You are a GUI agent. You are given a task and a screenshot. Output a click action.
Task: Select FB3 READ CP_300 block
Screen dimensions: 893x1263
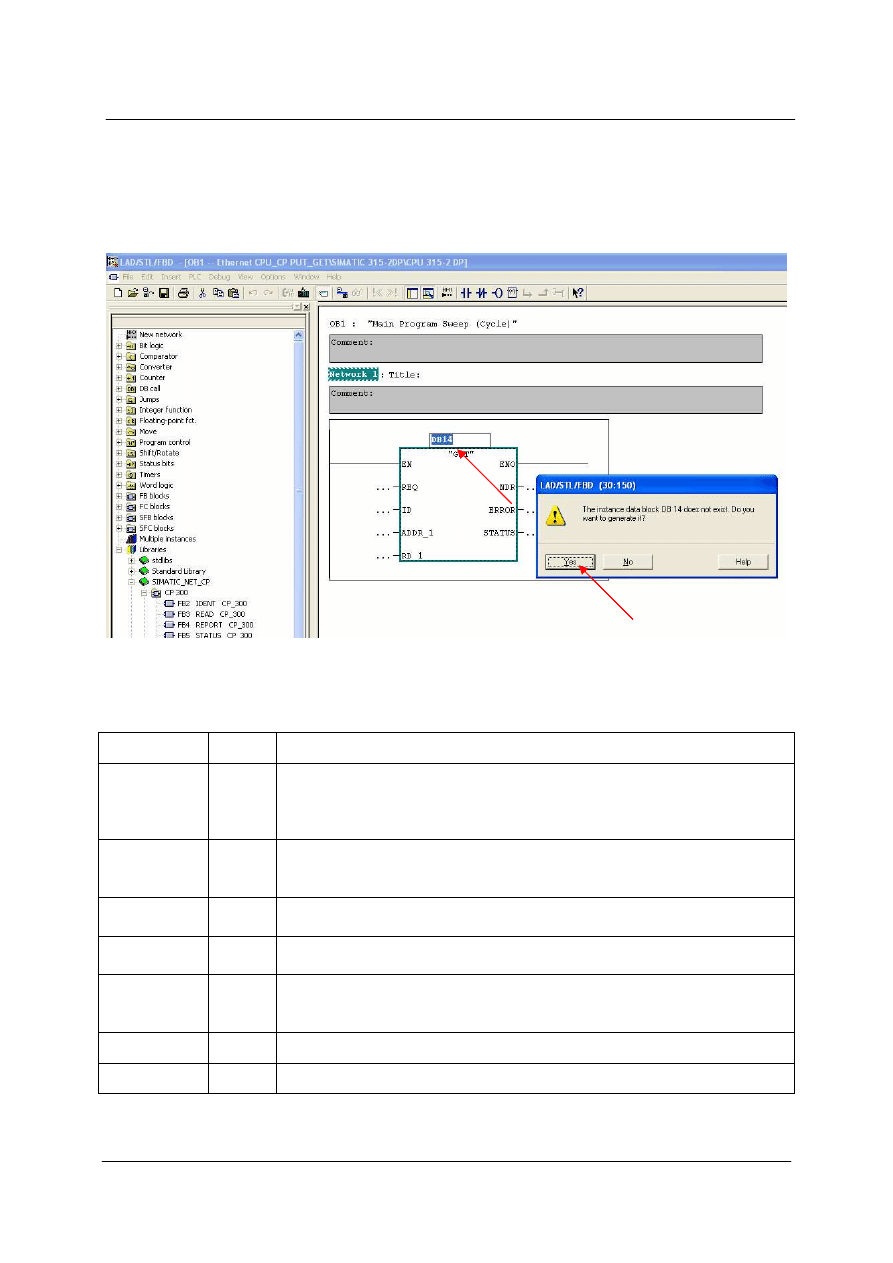[206, 614]
